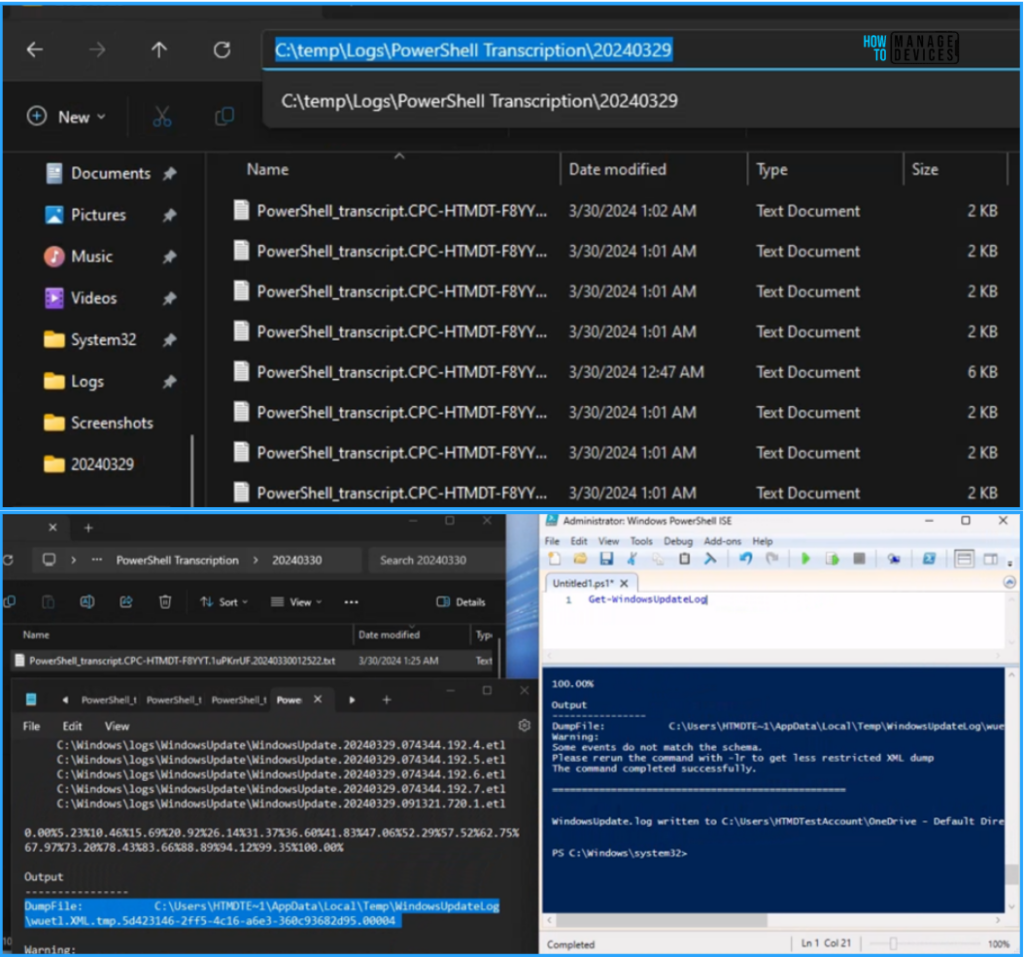The image size is (1024, 957).
Task: Select the 6 KB transcript file from 12:47 AM
Action: tap(614, 372)
